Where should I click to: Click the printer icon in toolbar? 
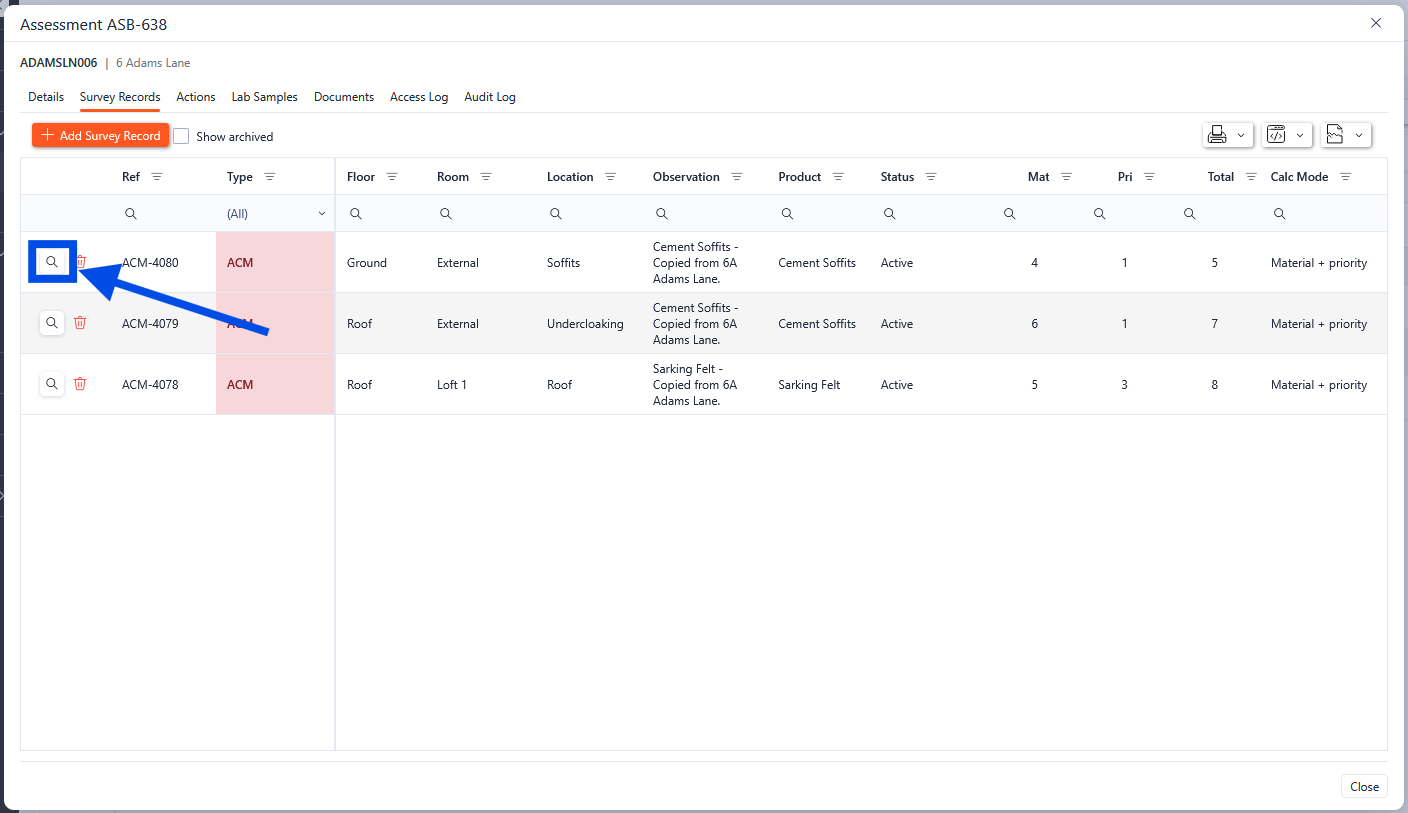[1217, 135]
